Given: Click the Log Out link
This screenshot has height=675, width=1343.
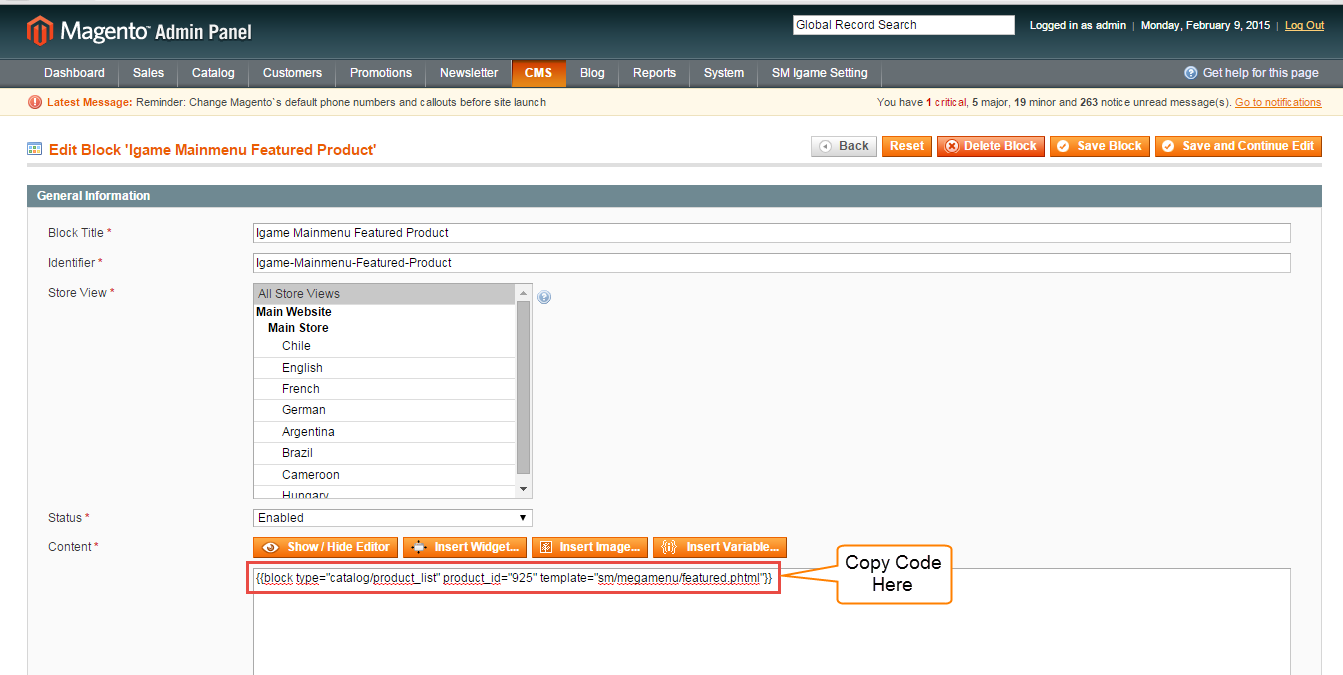Looking at the screenshot, I should [1304, 26].
